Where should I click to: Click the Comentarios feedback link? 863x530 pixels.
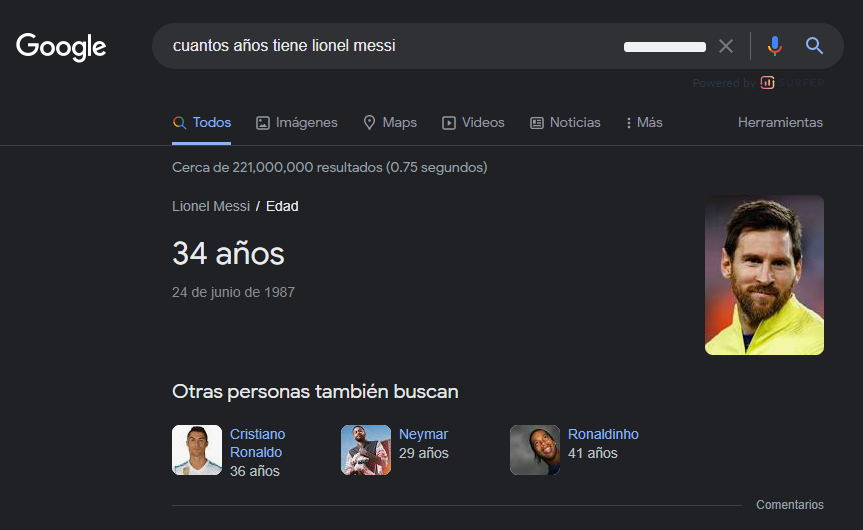click(790, 505)
